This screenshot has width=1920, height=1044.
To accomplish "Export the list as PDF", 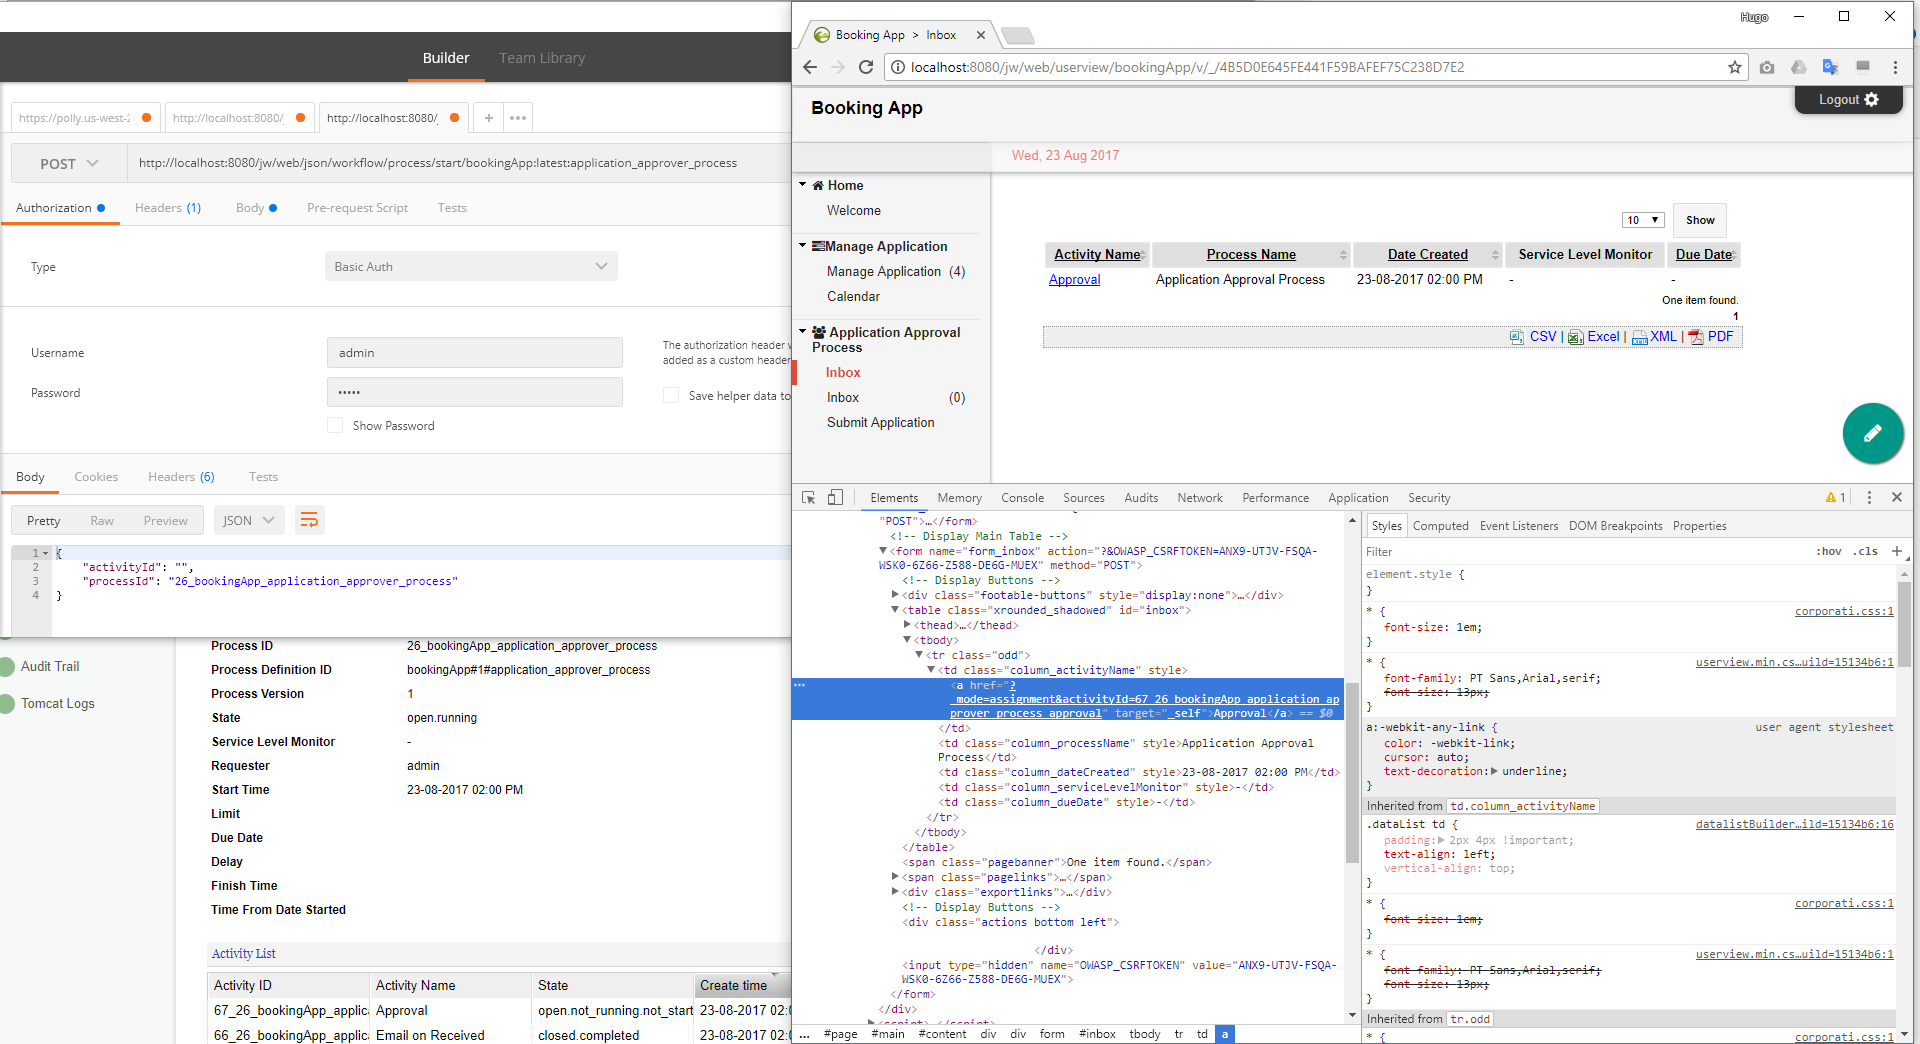I will 1720,337.
